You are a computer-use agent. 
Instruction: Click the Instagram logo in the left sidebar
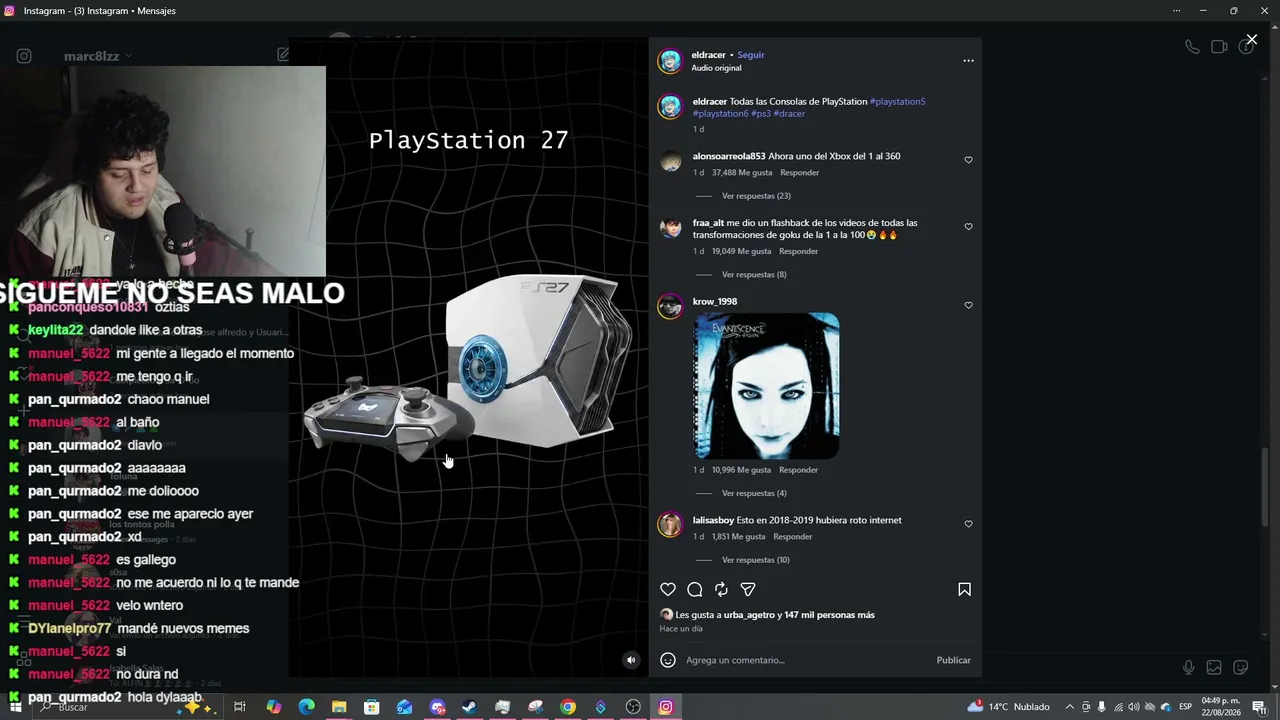24,56
